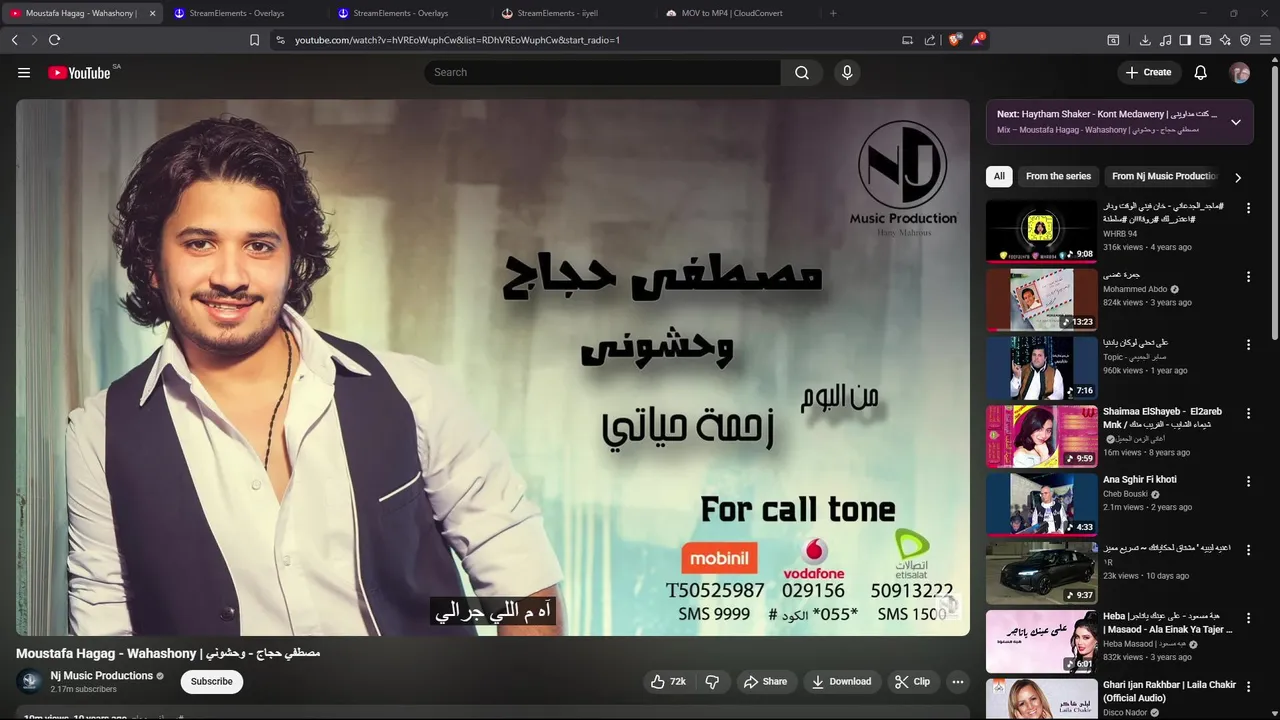The image size is (1280, 720).
Task: Go back with browser back arrow
Action: (x=14, y=40)
